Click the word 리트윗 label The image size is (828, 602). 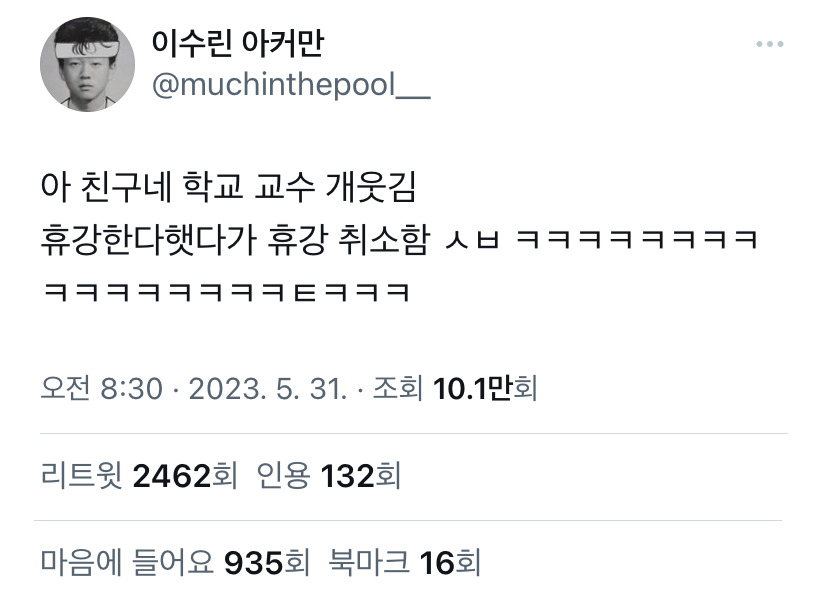pos(82,475)
